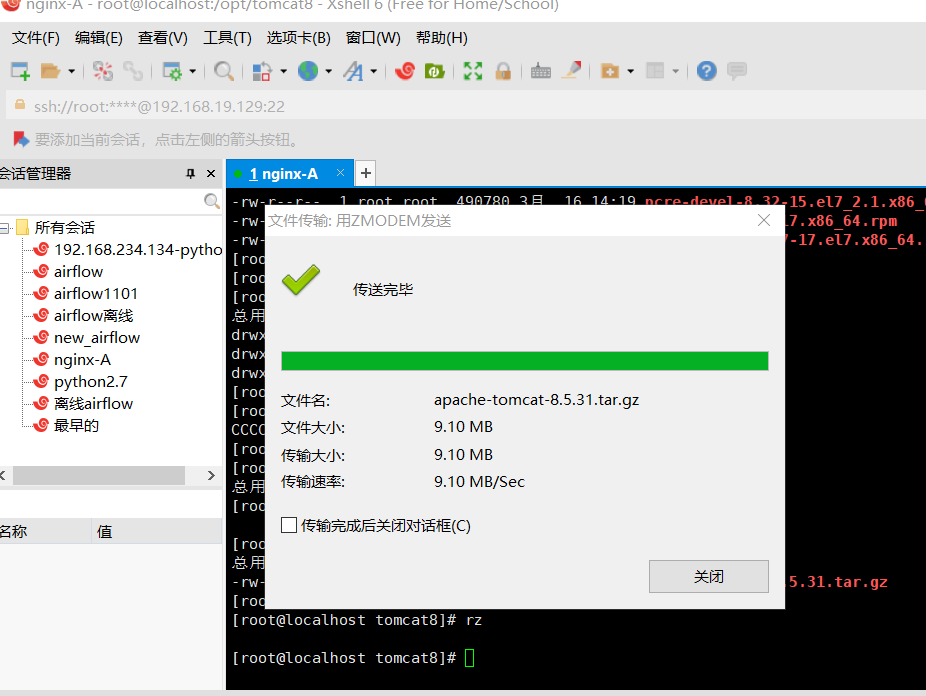This screenshot has width=926, height=696.
Task: Click the lock screen toolbar icon
Action: tap(503, 71)
